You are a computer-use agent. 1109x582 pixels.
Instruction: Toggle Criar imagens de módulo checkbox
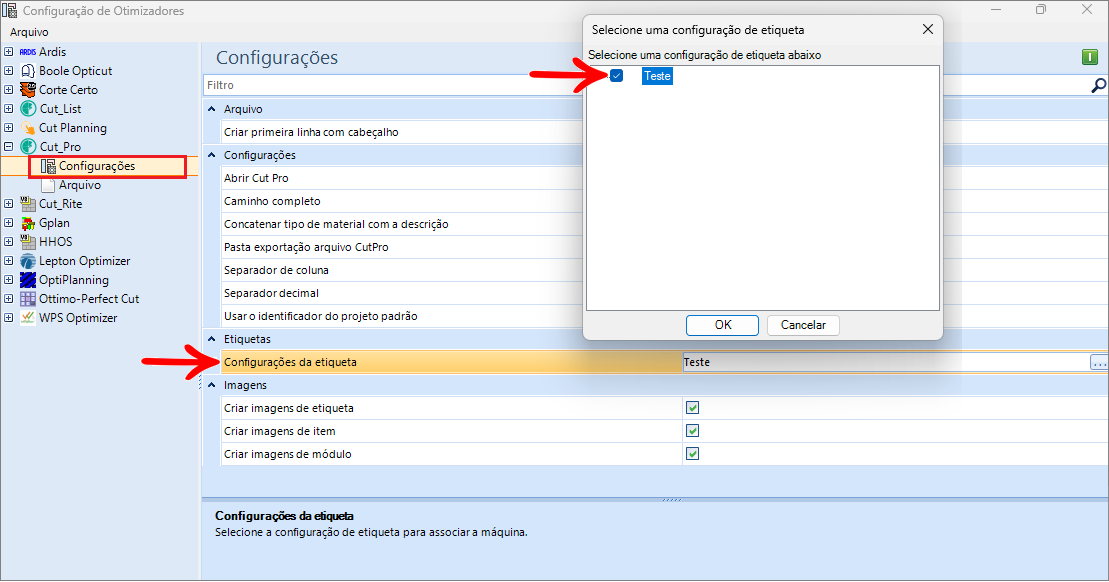coord(692,454)
